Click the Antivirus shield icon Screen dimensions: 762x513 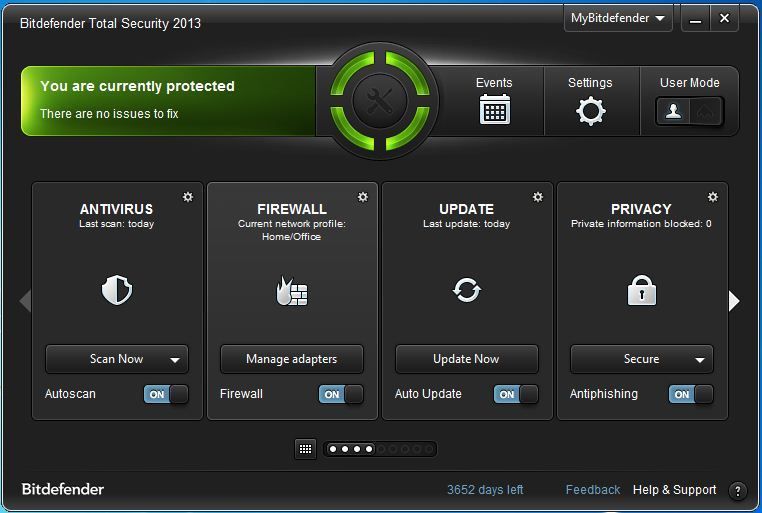click(117, 291)
